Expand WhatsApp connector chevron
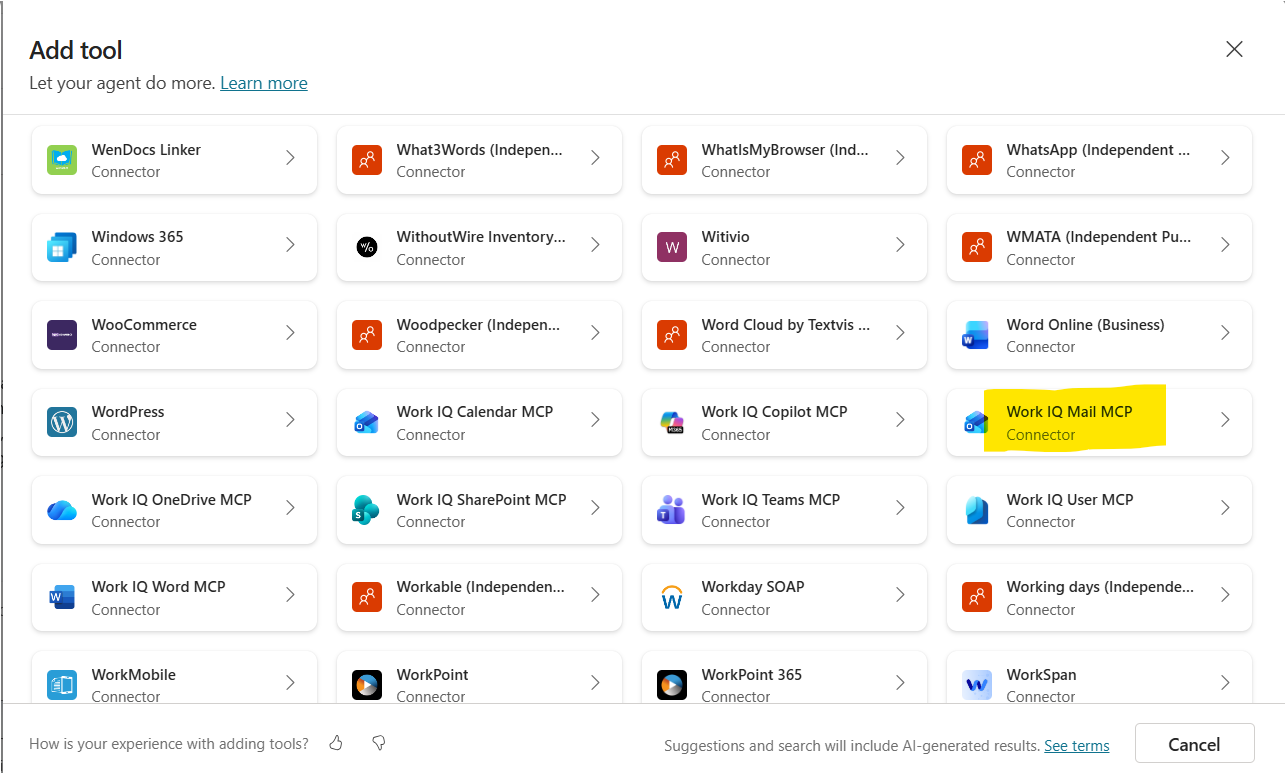This screenshot has height=773, width=1285. [x=1225, y=158]
